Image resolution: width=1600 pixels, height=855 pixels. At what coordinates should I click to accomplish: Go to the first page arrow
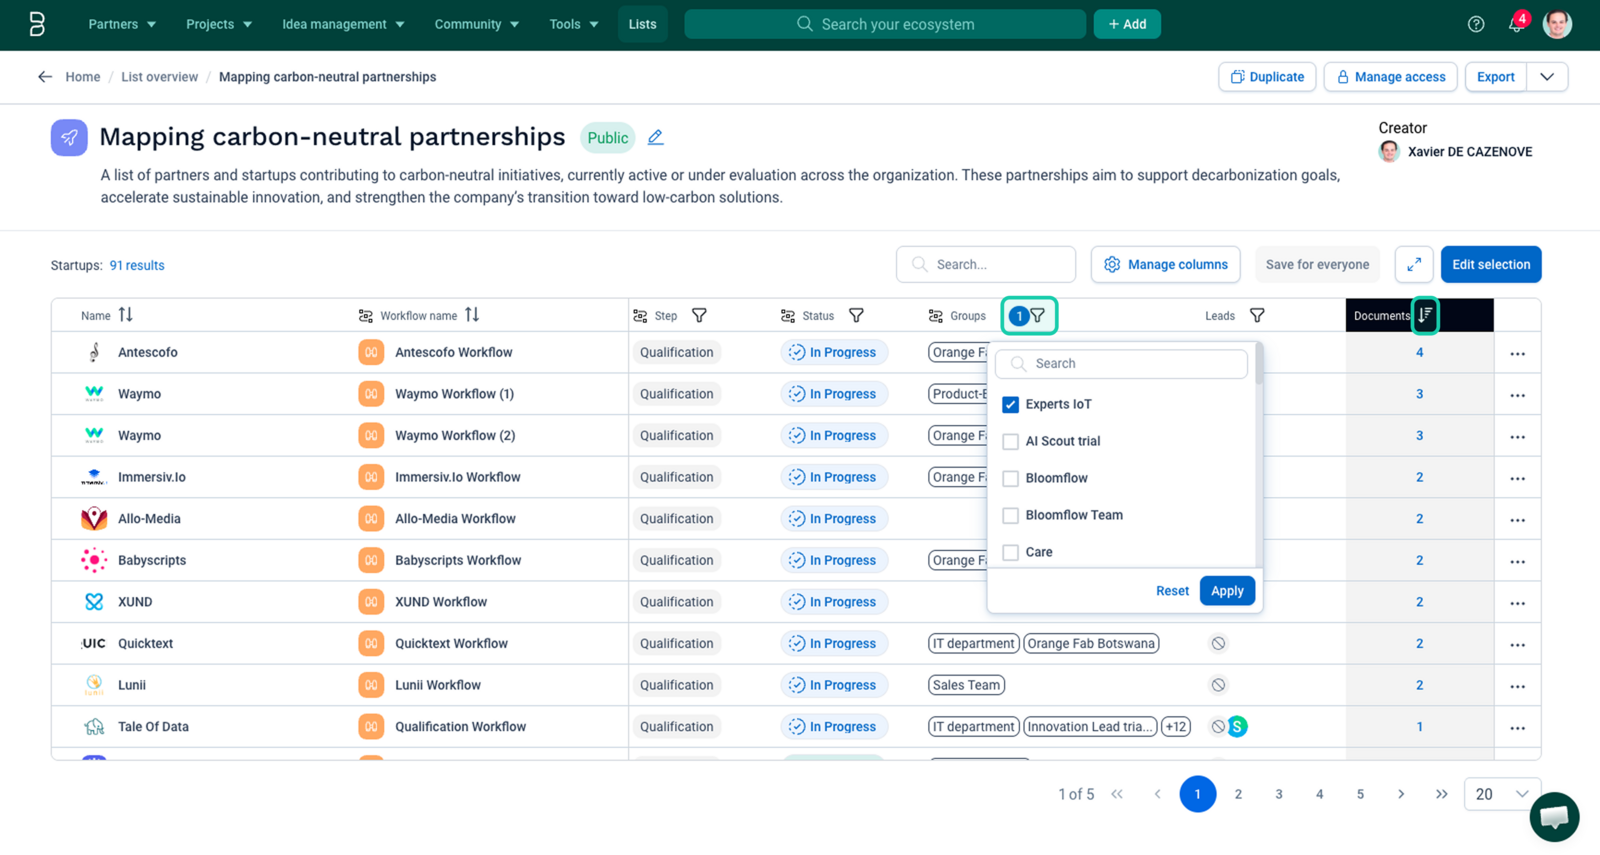[x=1117, y=794]
